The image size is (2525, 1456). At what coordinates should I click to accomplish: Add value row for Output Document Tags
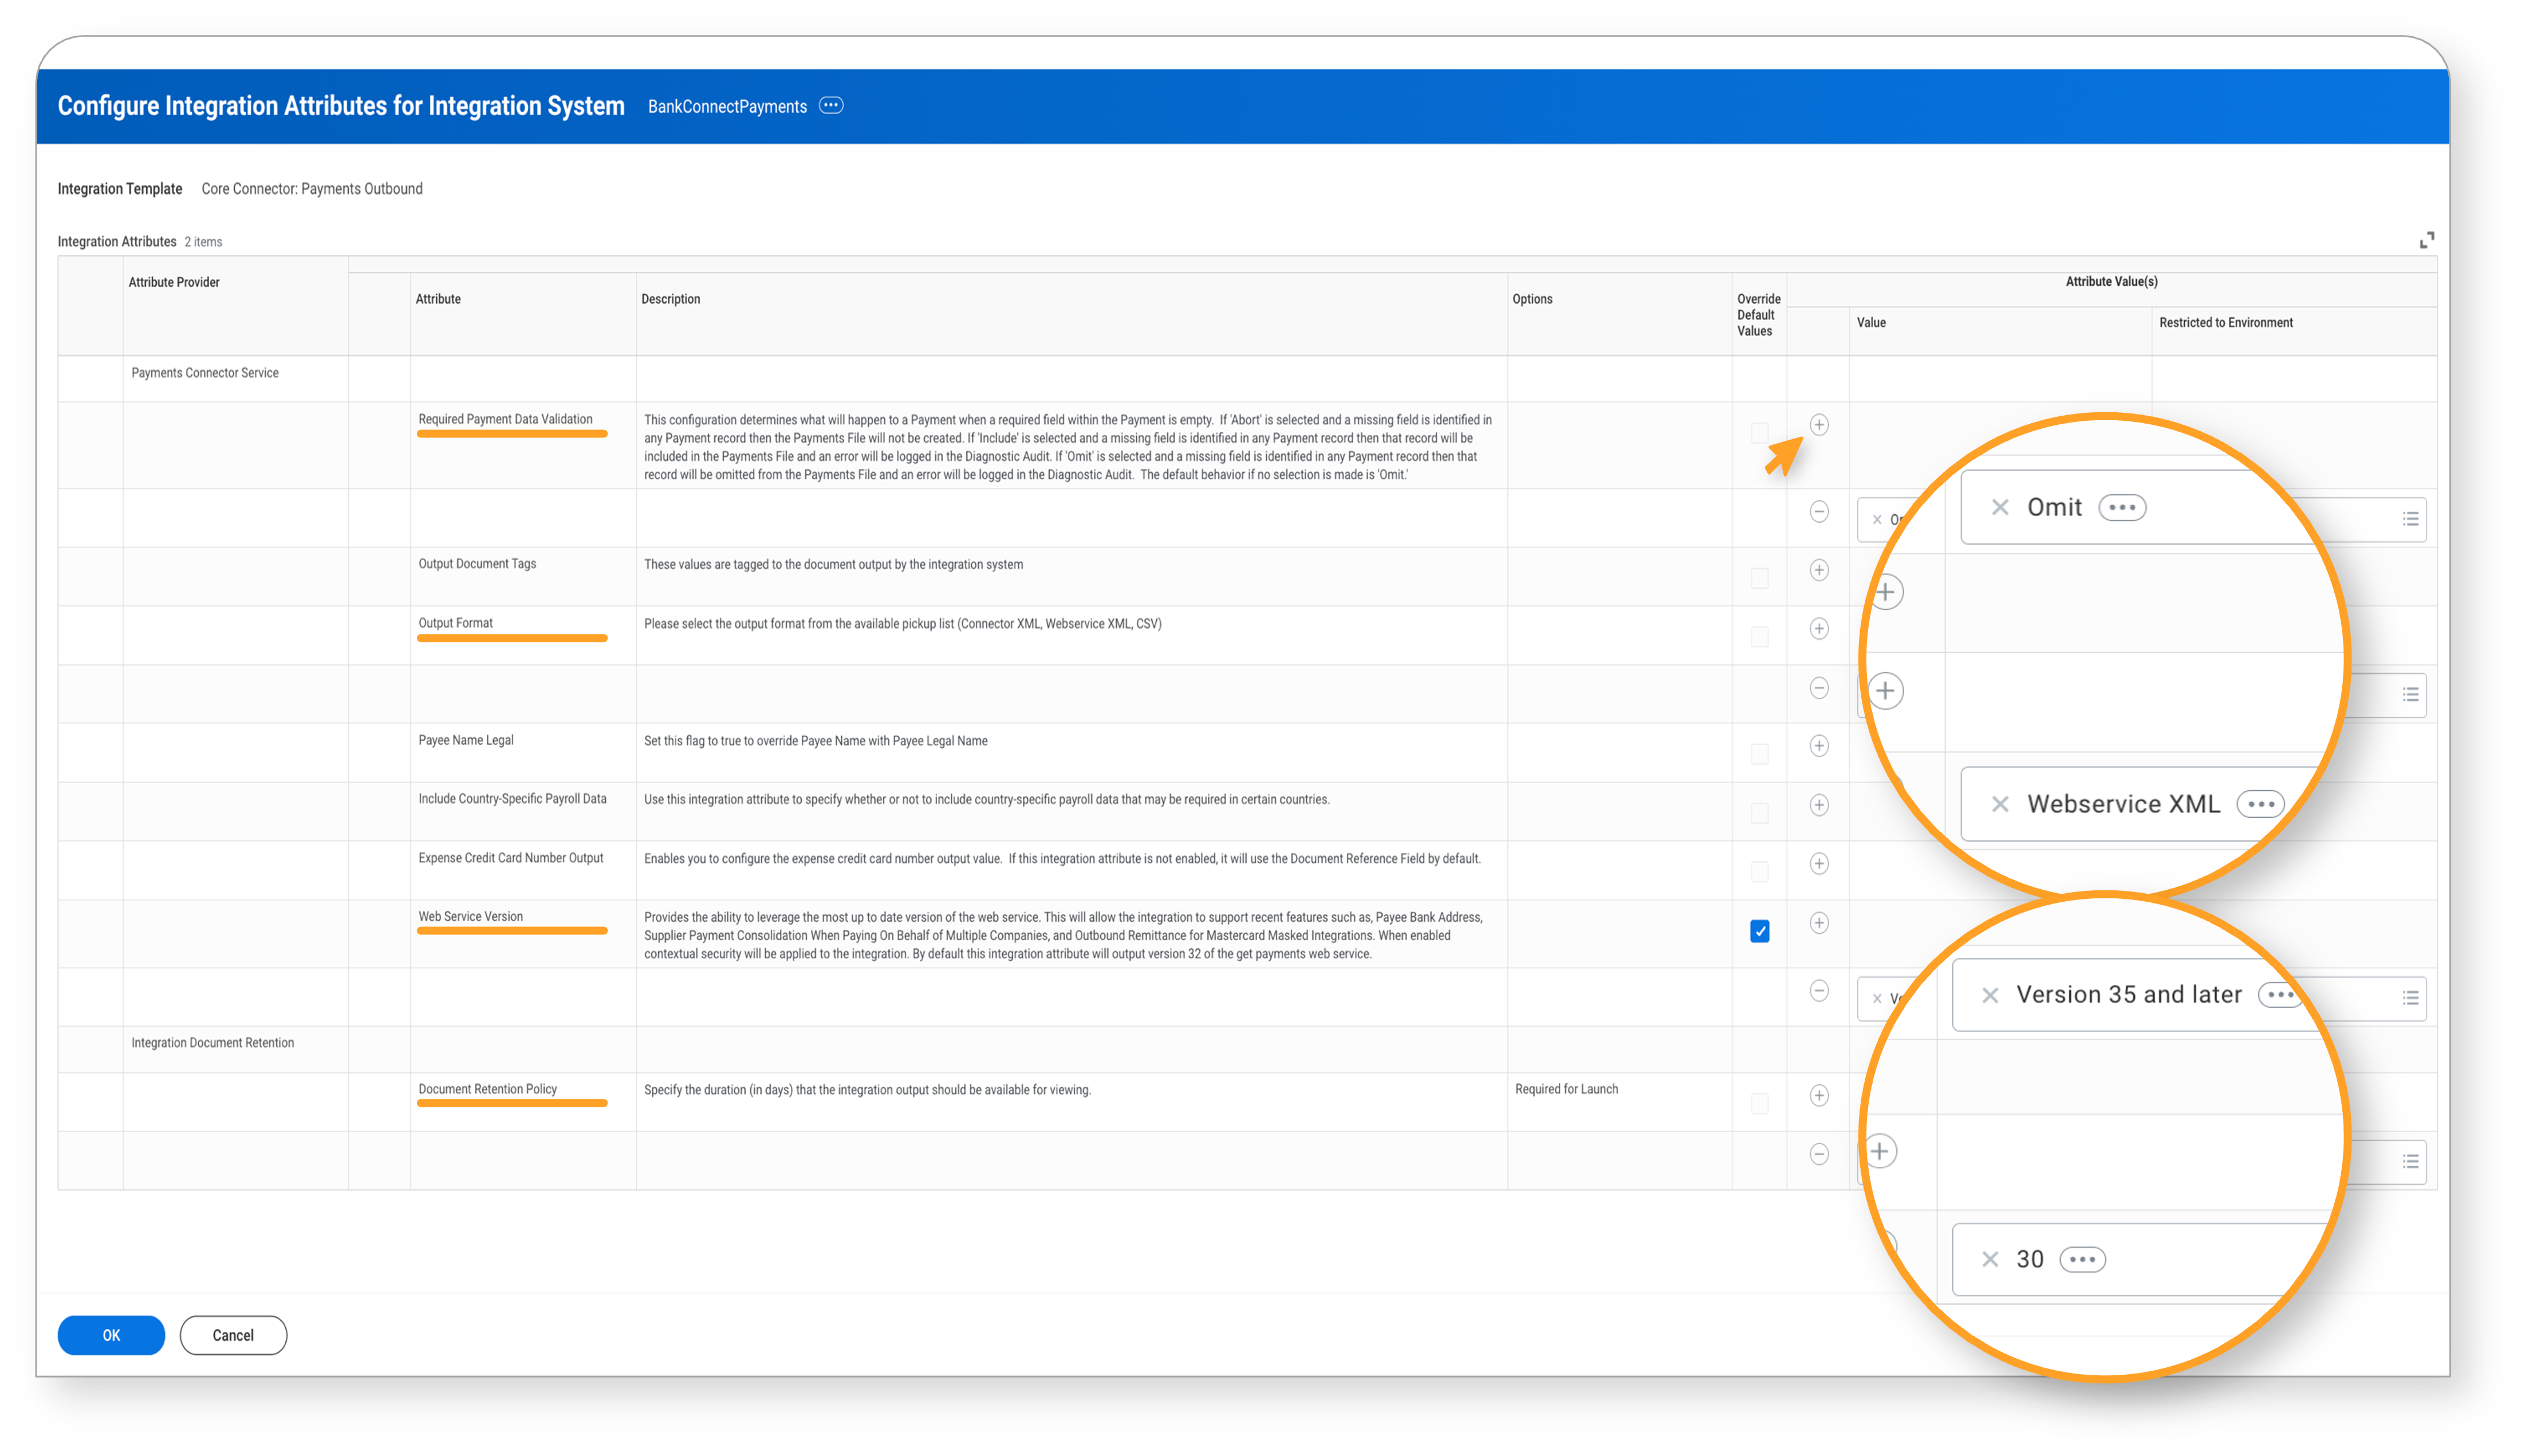pos(1818,570)
